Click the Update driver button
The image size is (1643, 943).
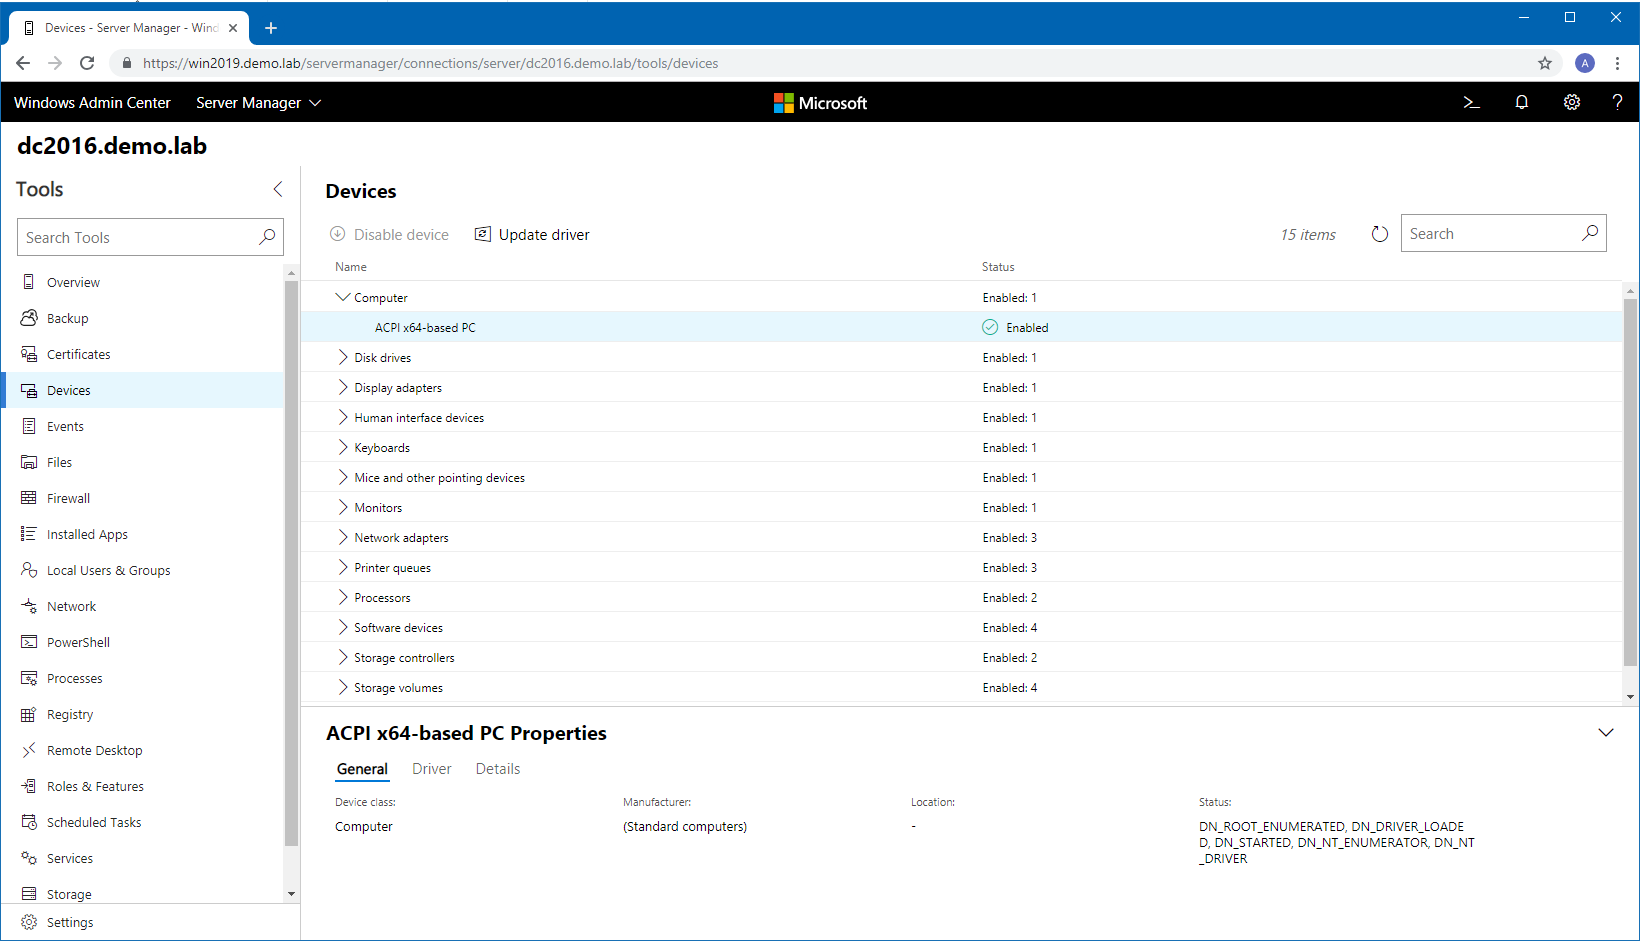point(532,235)
